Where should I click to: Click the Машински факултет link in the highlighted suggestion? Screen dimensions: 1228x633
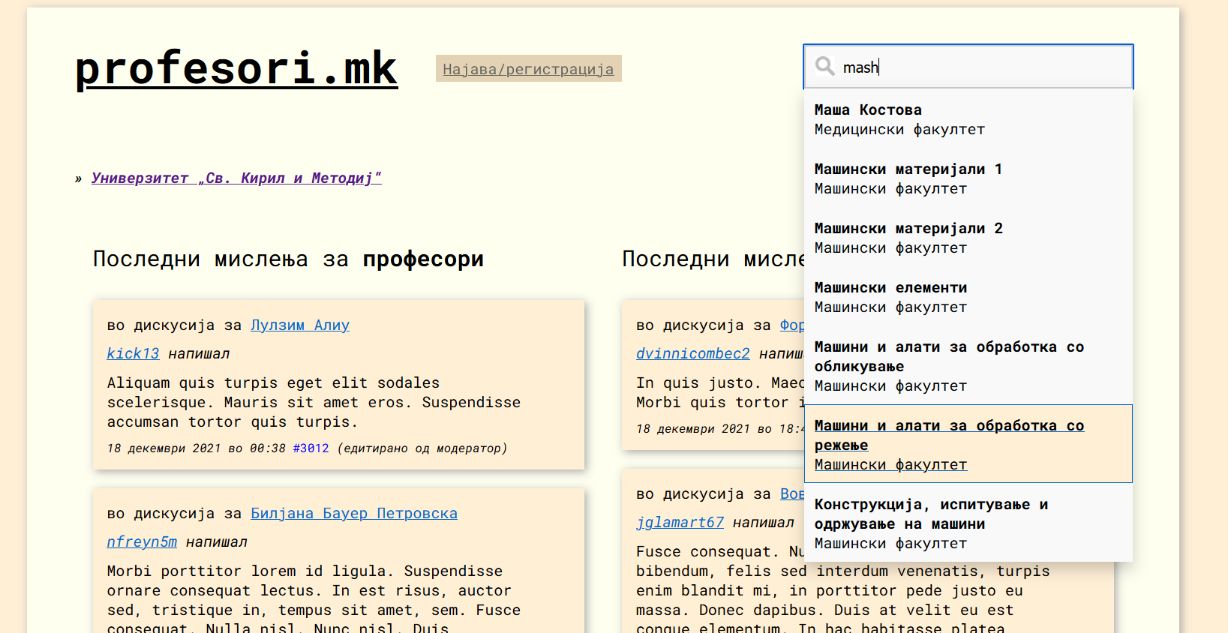pos(891,464)
